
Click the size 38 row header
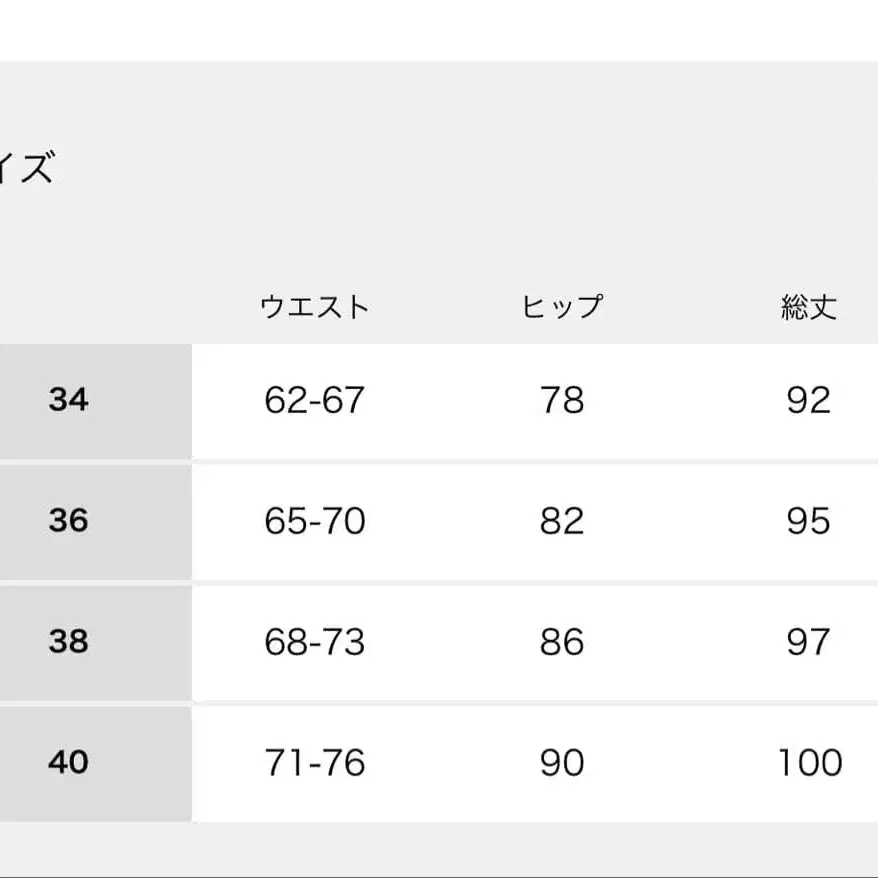[x=68, y=642]
